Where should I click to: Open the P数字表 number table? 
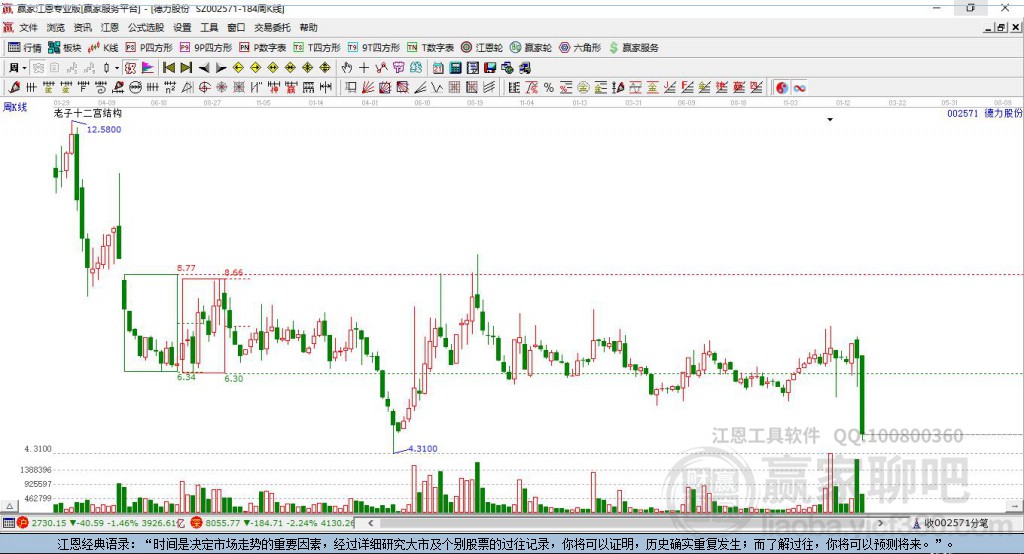(x=263, y=48)
